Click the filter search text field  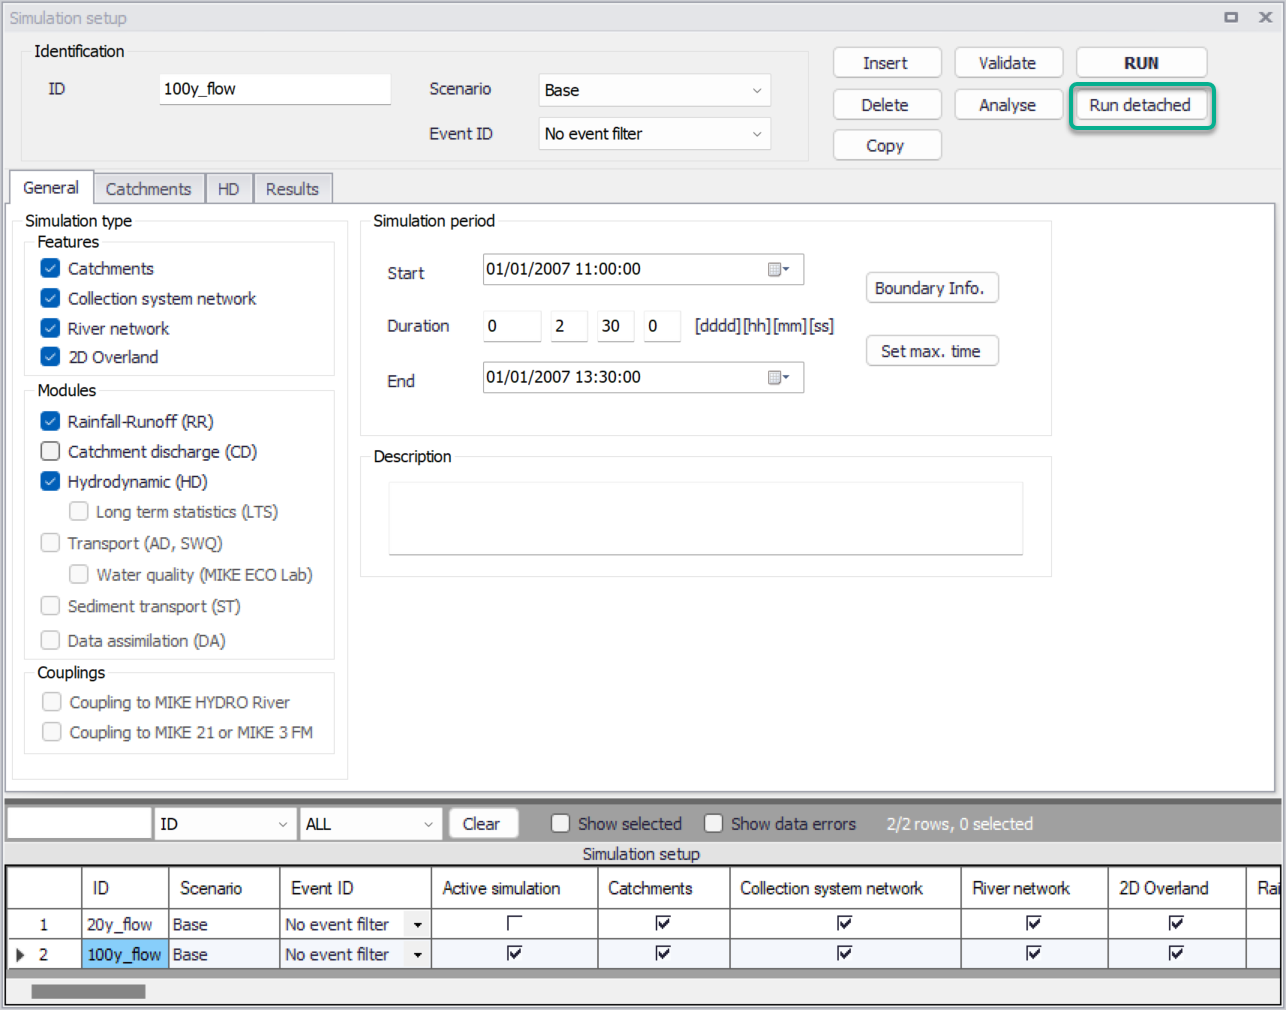(x=79, y=824)
